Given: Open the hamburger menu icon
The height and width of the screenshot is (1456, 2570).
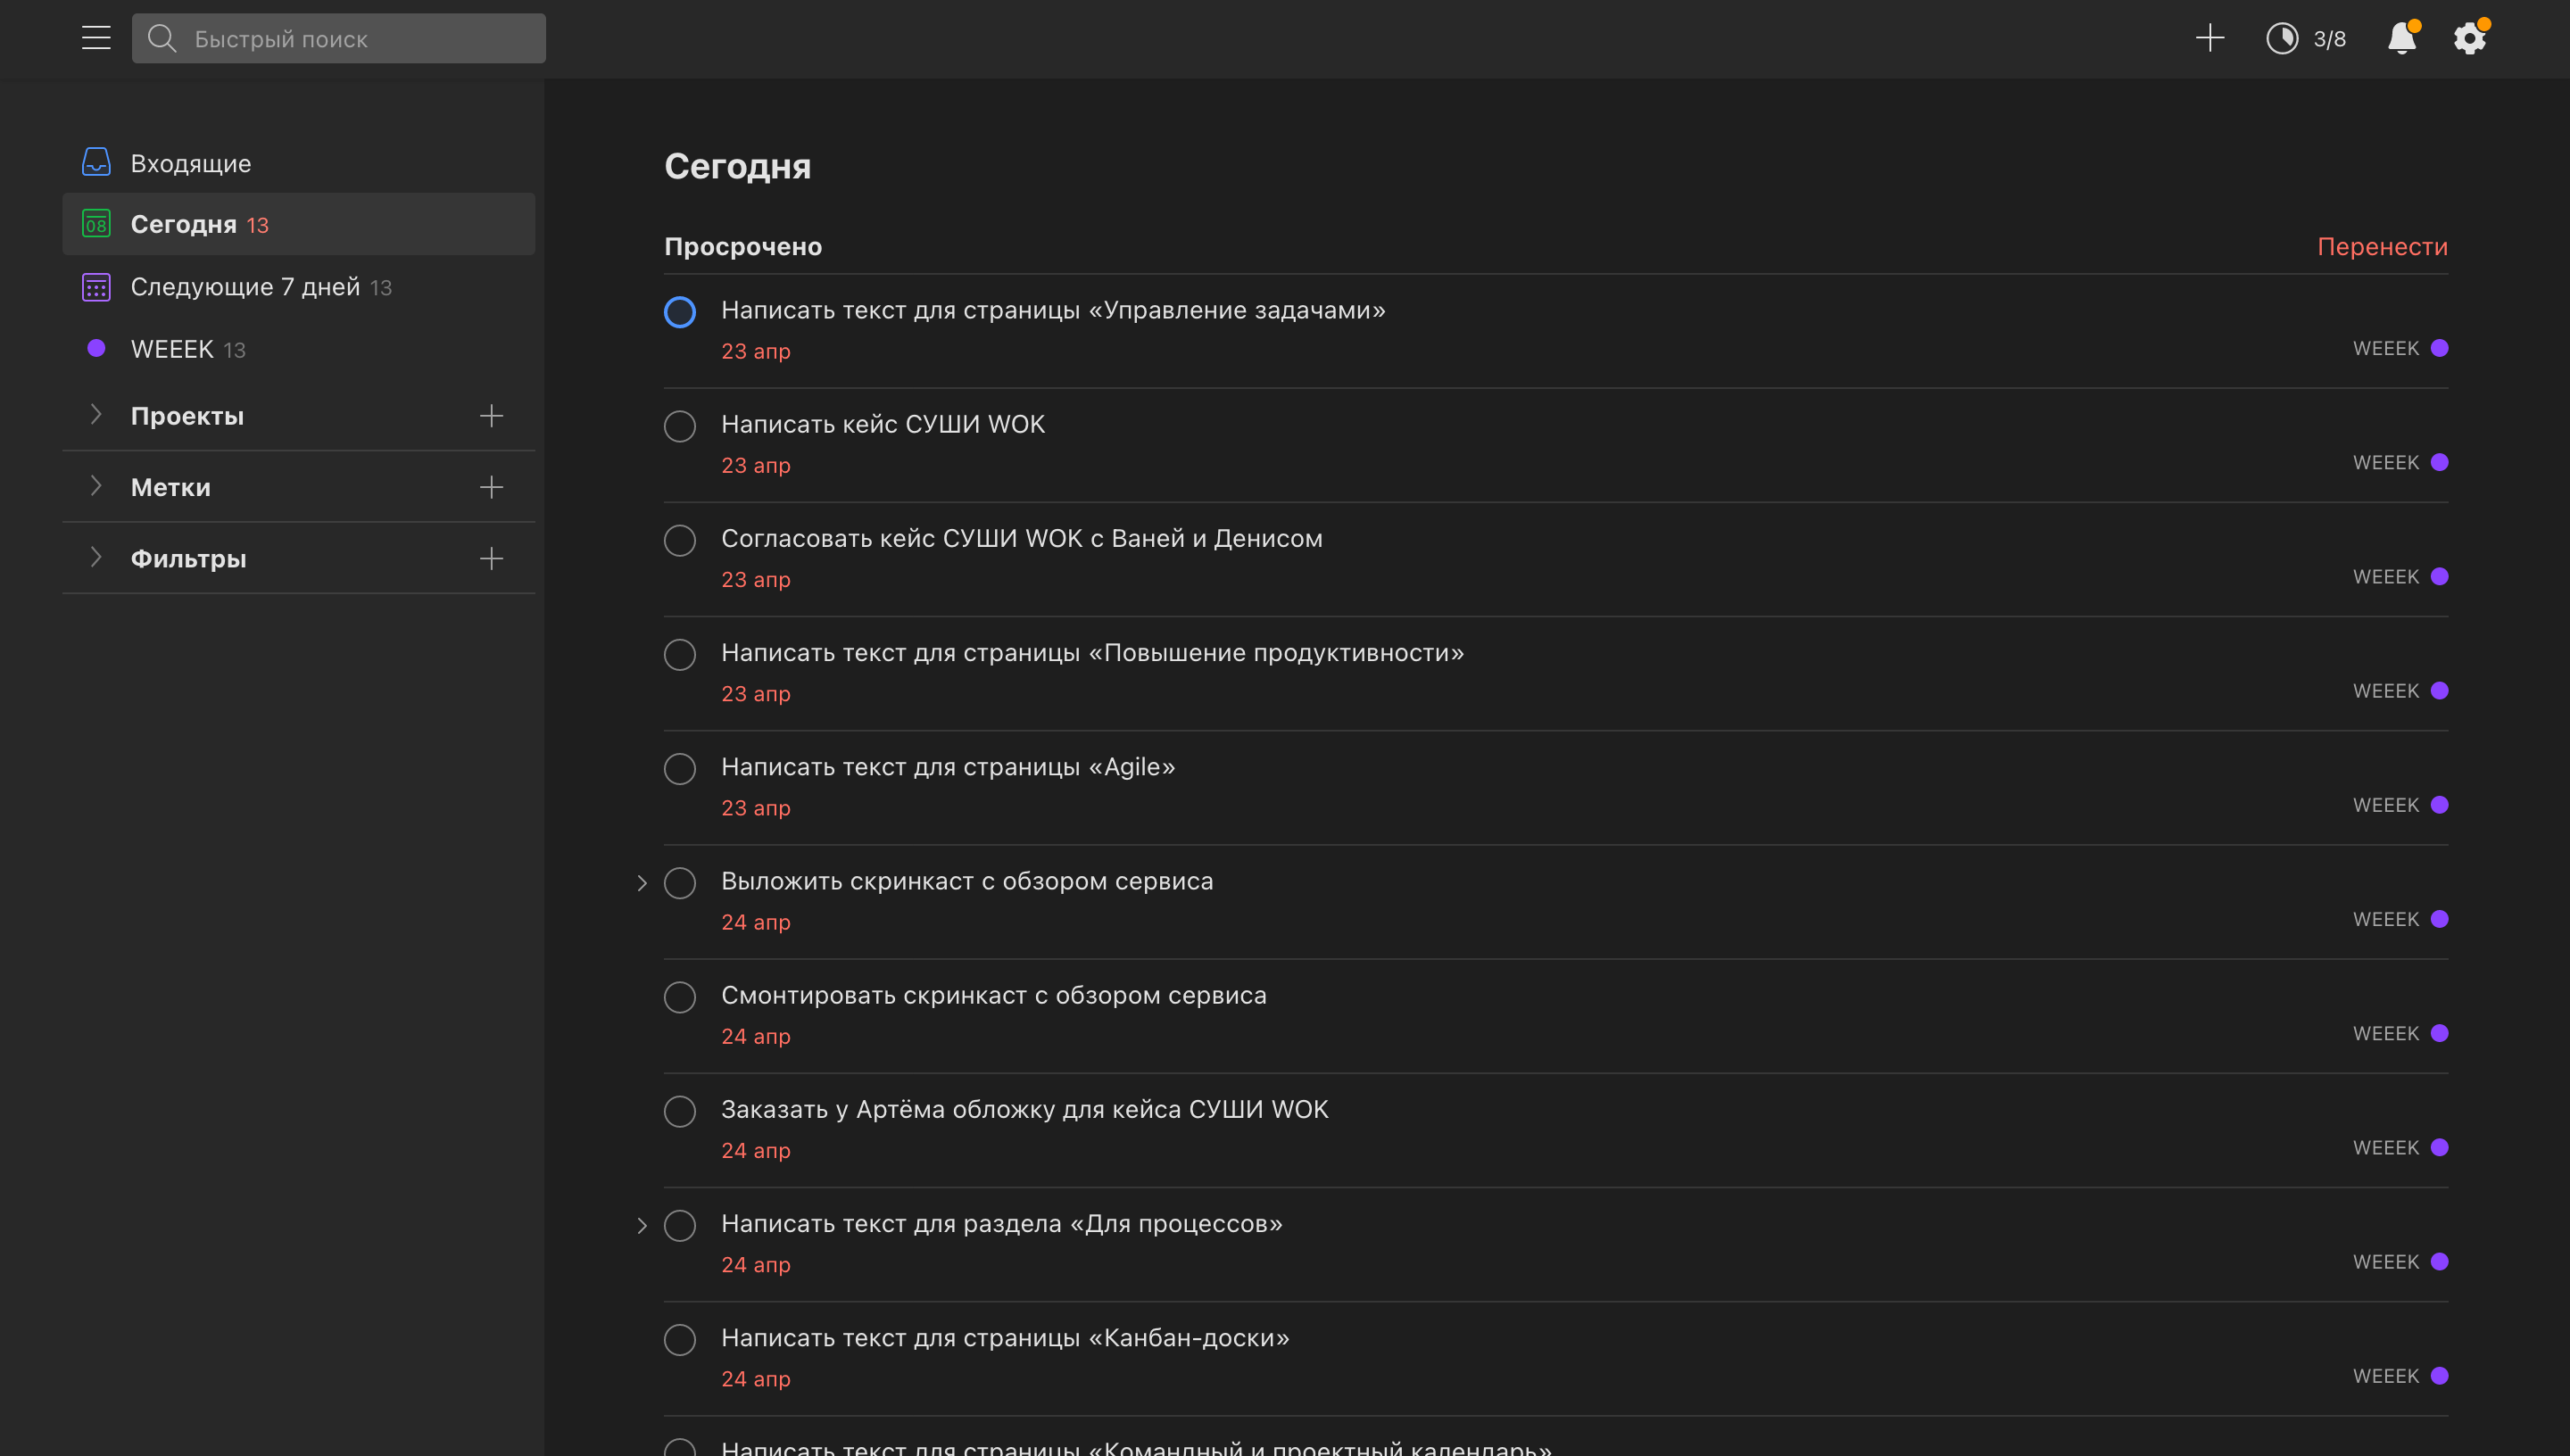Looking at the screenshot, I should point(96,38).
